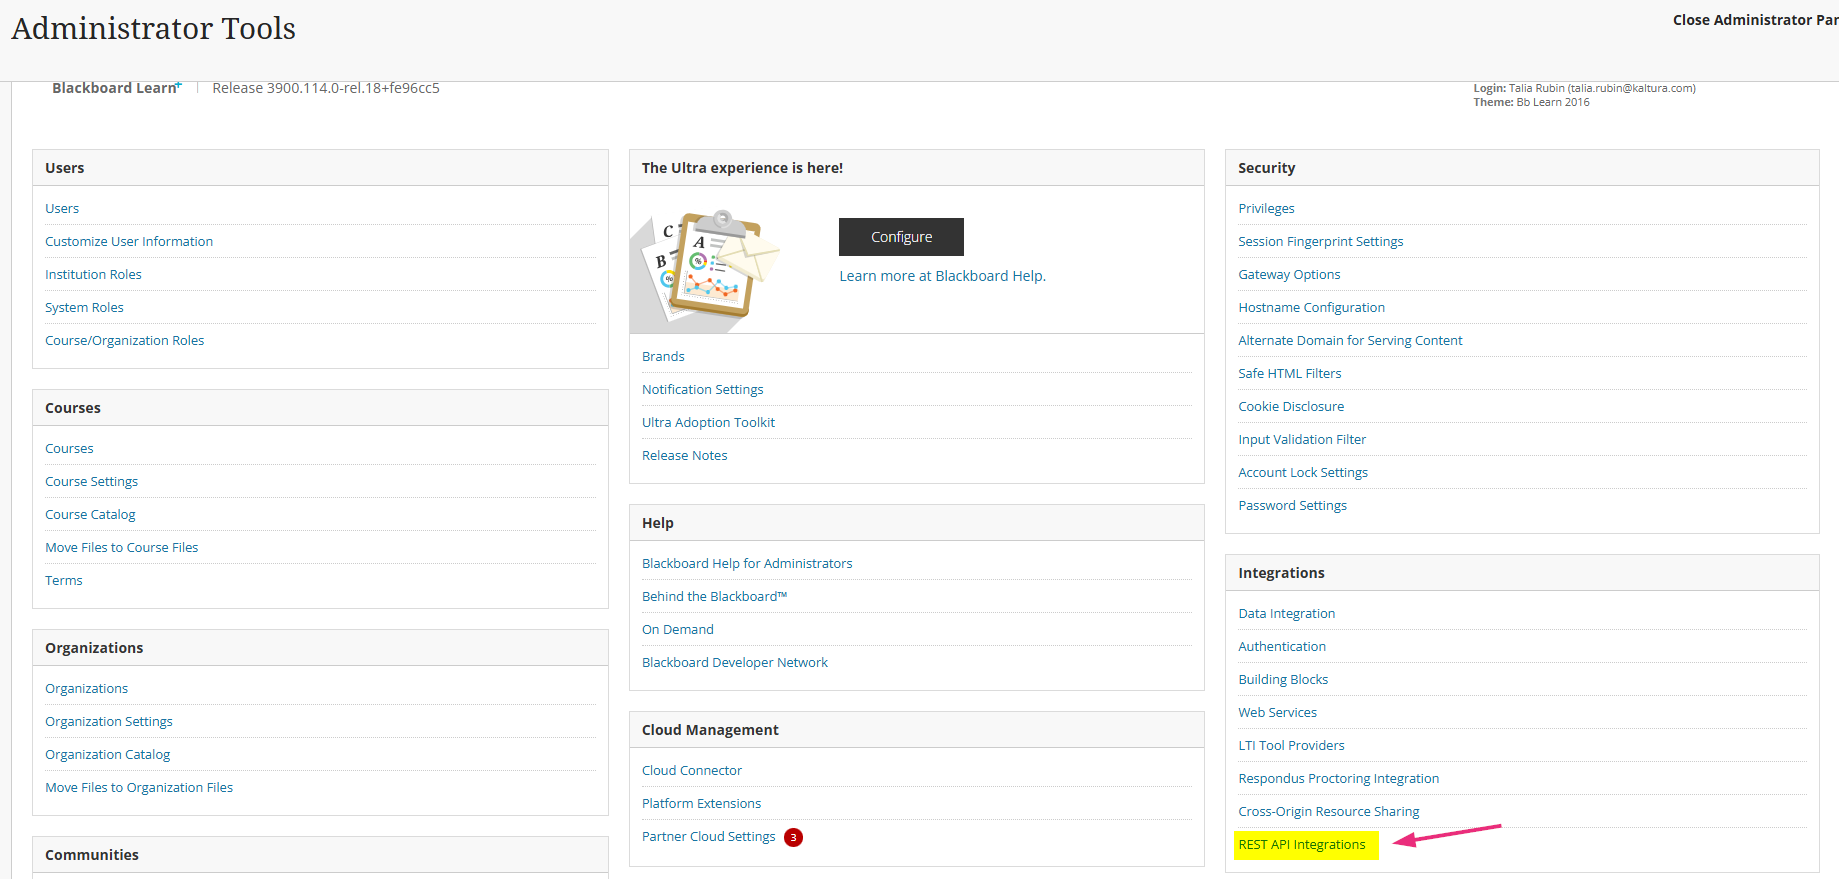Screen dimensions: 1839x879
Task: Go to Course Settings
Action: [91, 481]
